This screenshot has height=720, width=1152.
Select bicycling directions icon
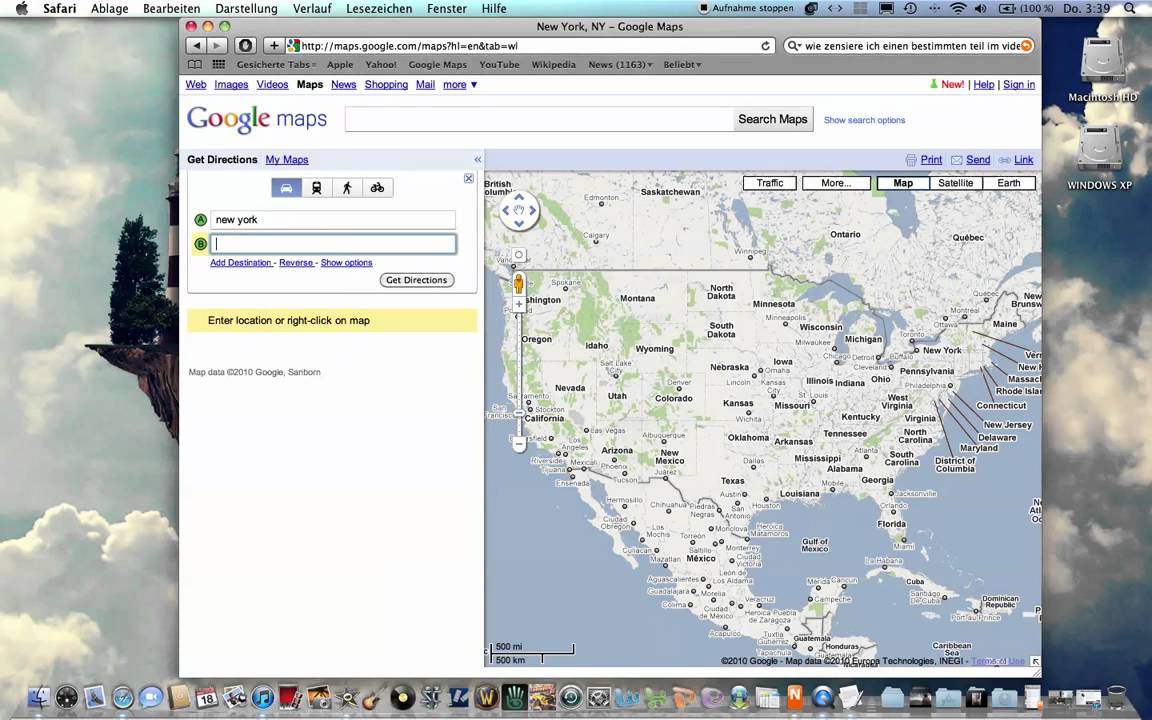378,188
